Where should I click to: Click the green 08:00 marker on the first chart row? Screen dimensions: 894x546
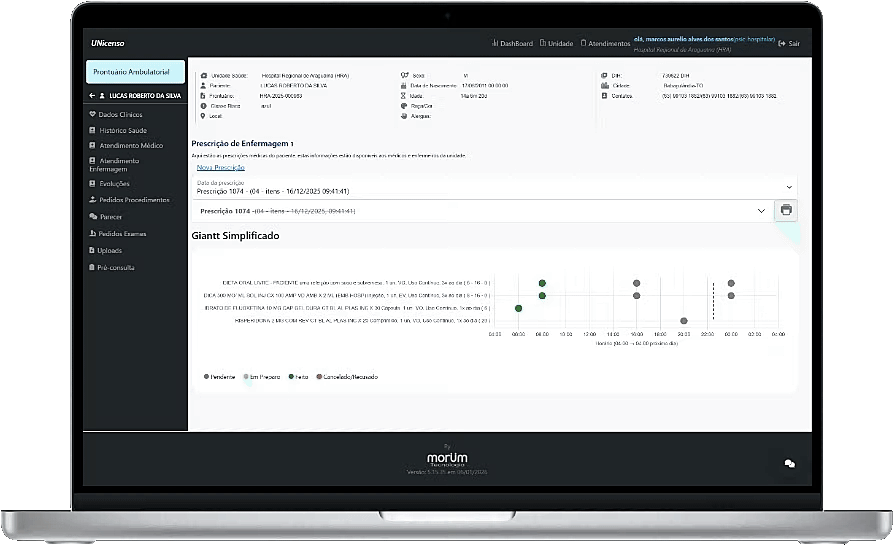[x=542, y=284]
